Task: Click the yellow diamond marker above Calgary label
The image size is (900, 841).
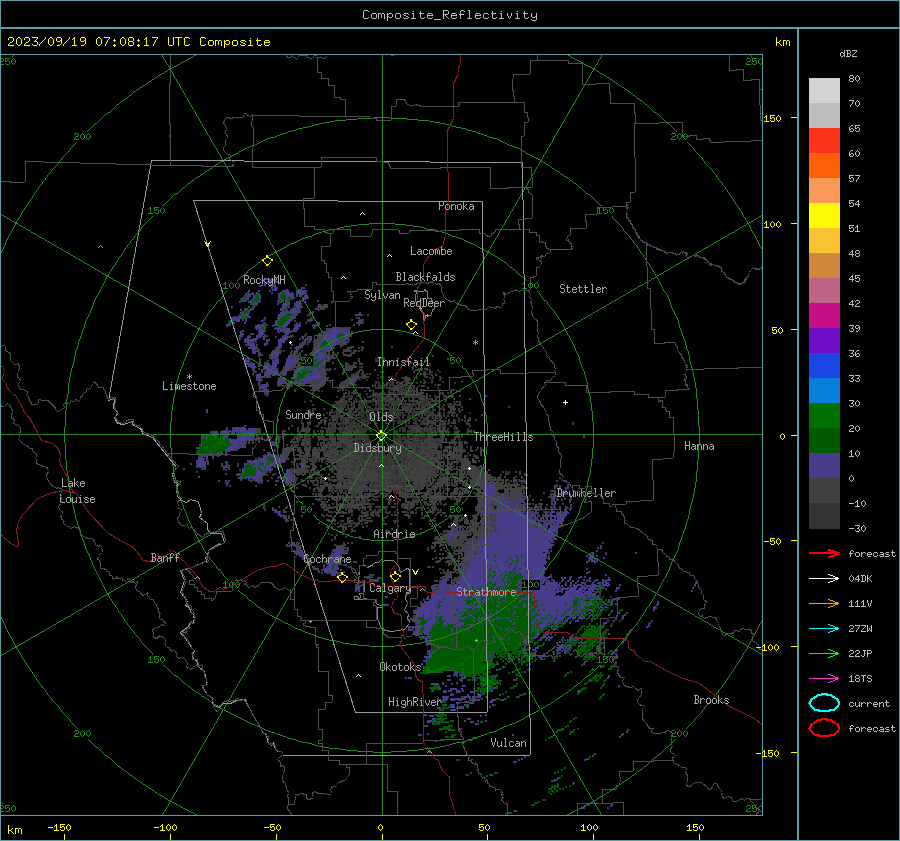Action: (x=395, y=576)
